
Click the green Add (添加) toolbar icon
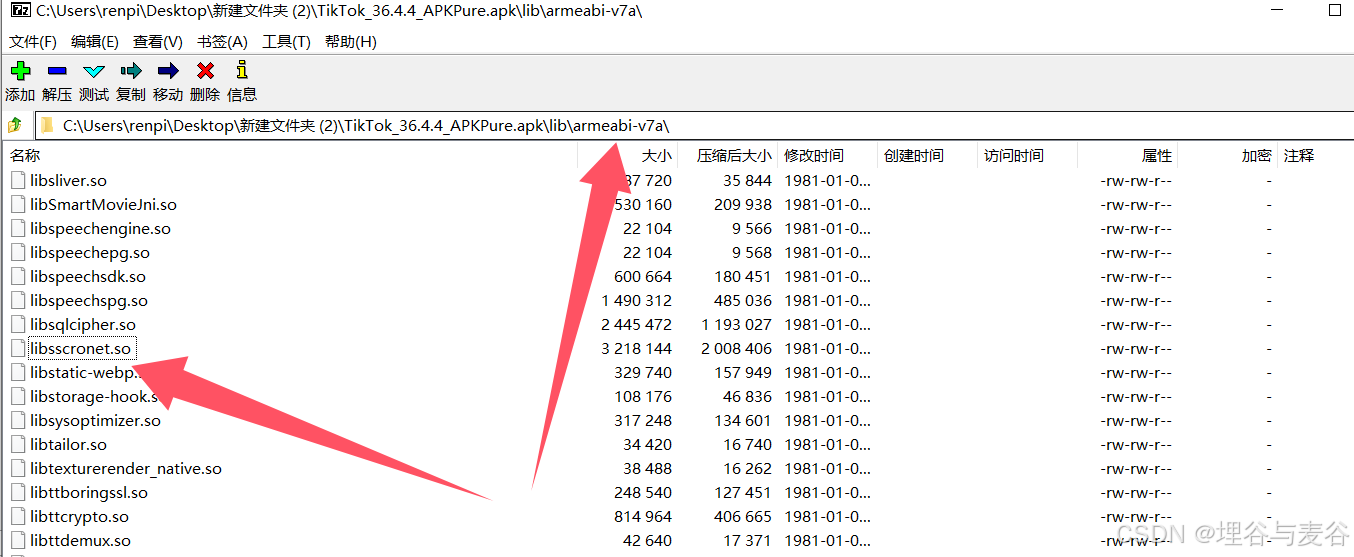point(20,71)
